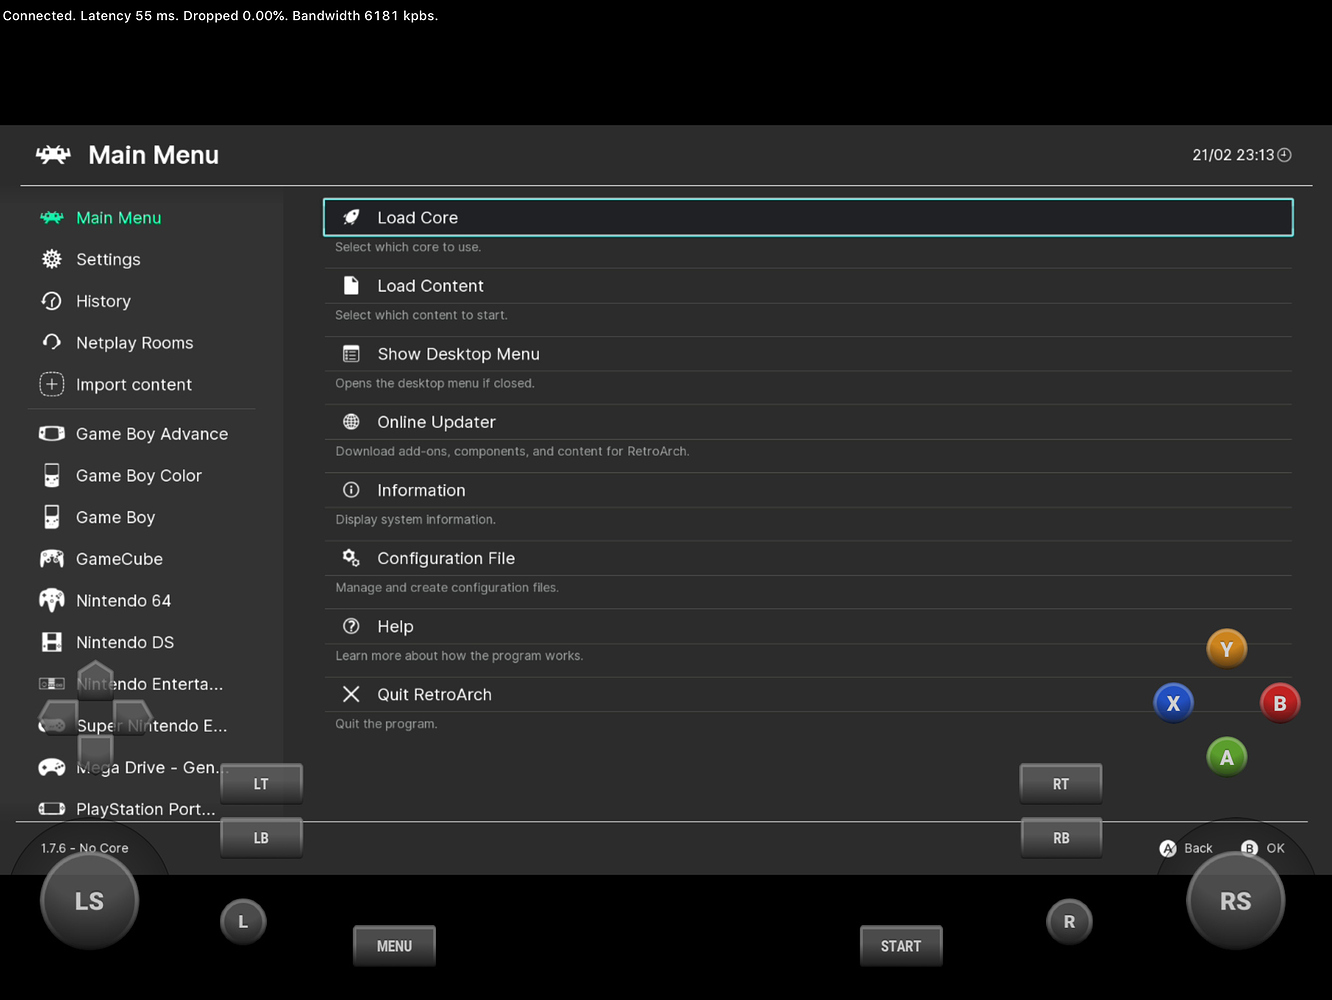Tap the LS left analog stick

tap(89, 901)
